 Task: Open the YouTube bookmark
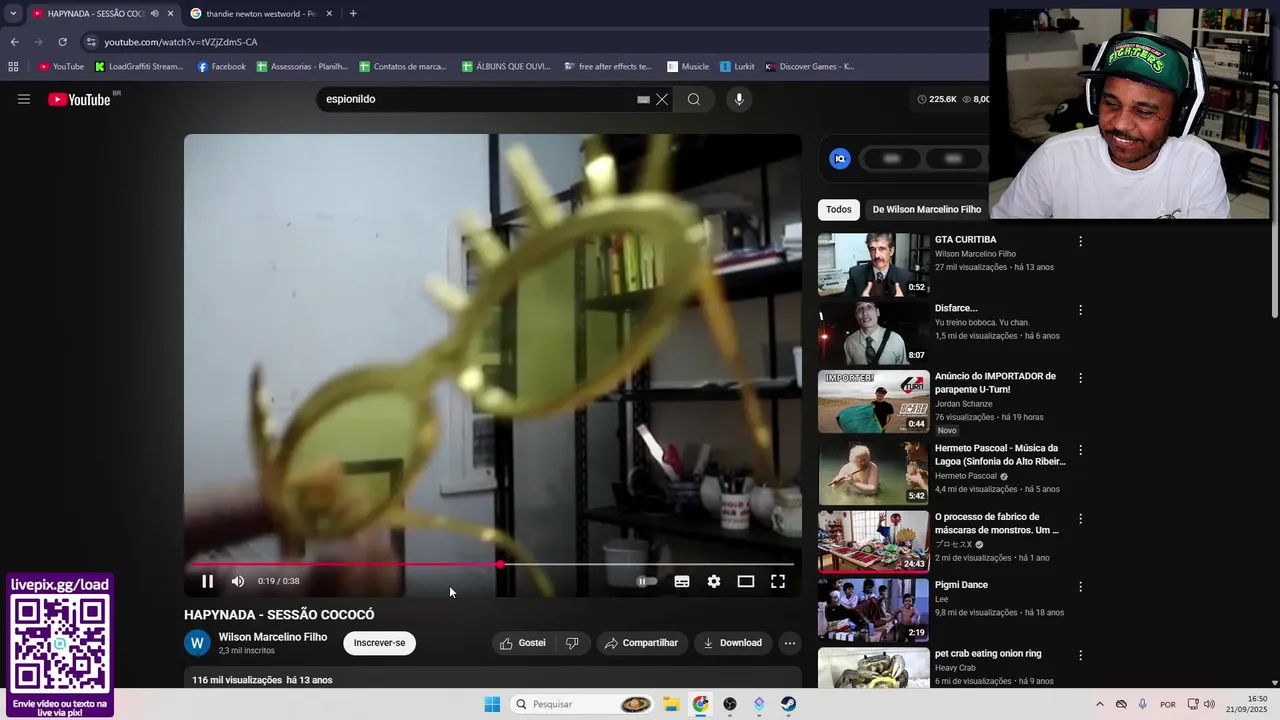coord(61,67)
